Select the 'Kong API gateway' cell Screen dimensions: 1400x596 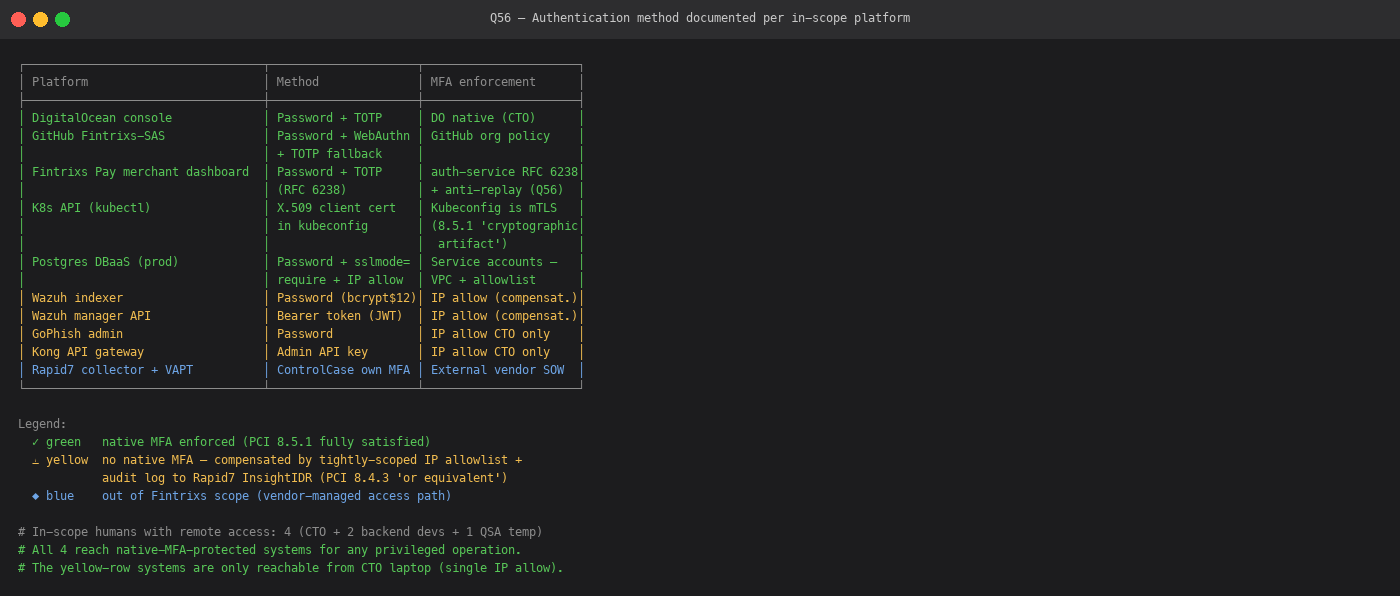coord(88,352)
